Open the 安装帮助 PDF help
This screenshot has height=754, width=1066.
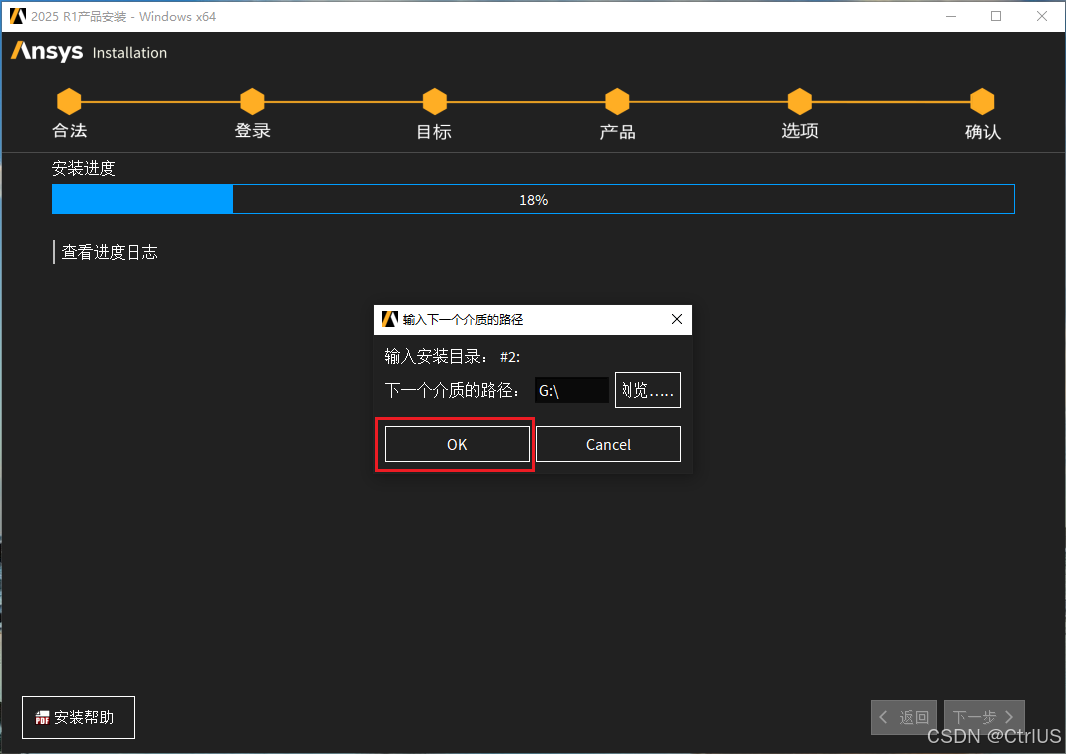pyautogui.click(x=78, y=717)
